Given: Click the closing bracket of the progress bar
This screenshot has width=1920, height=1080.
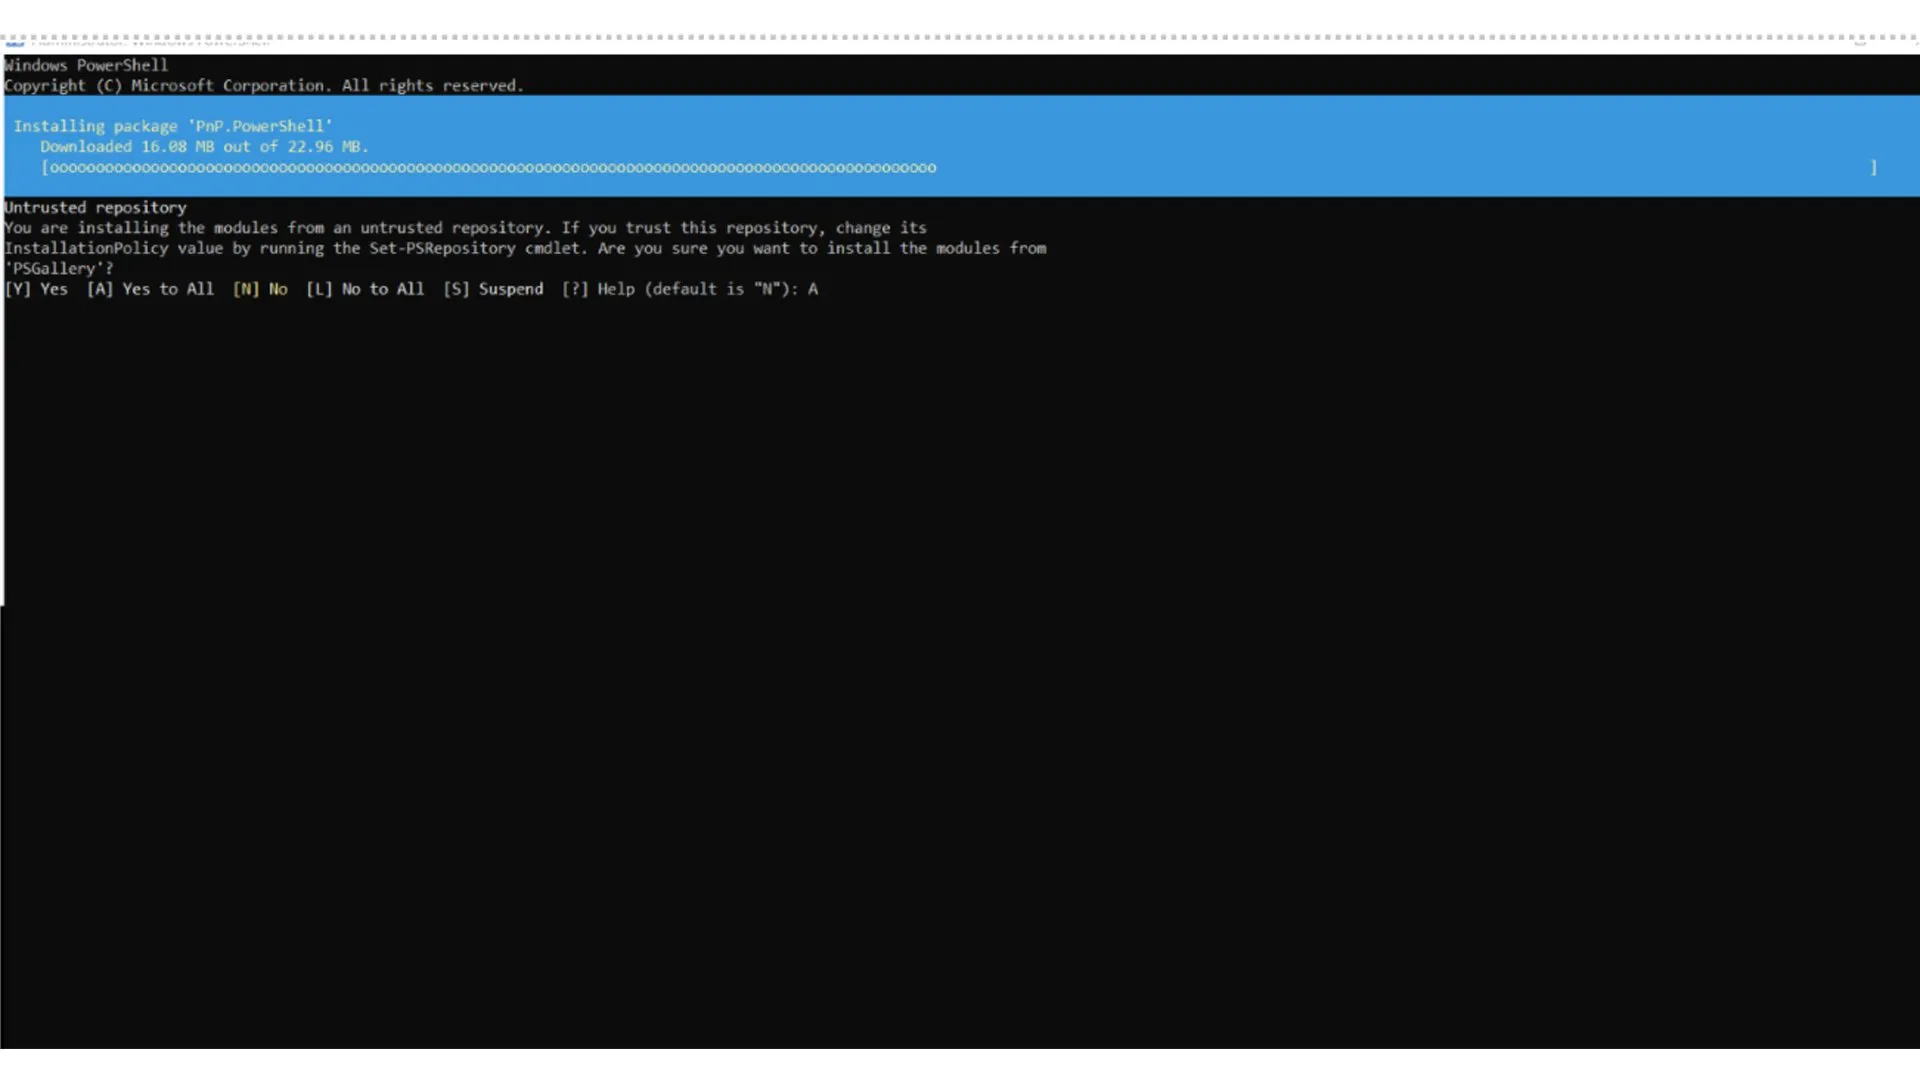Looking at the screenshot, I should [x=1873, y=168].
